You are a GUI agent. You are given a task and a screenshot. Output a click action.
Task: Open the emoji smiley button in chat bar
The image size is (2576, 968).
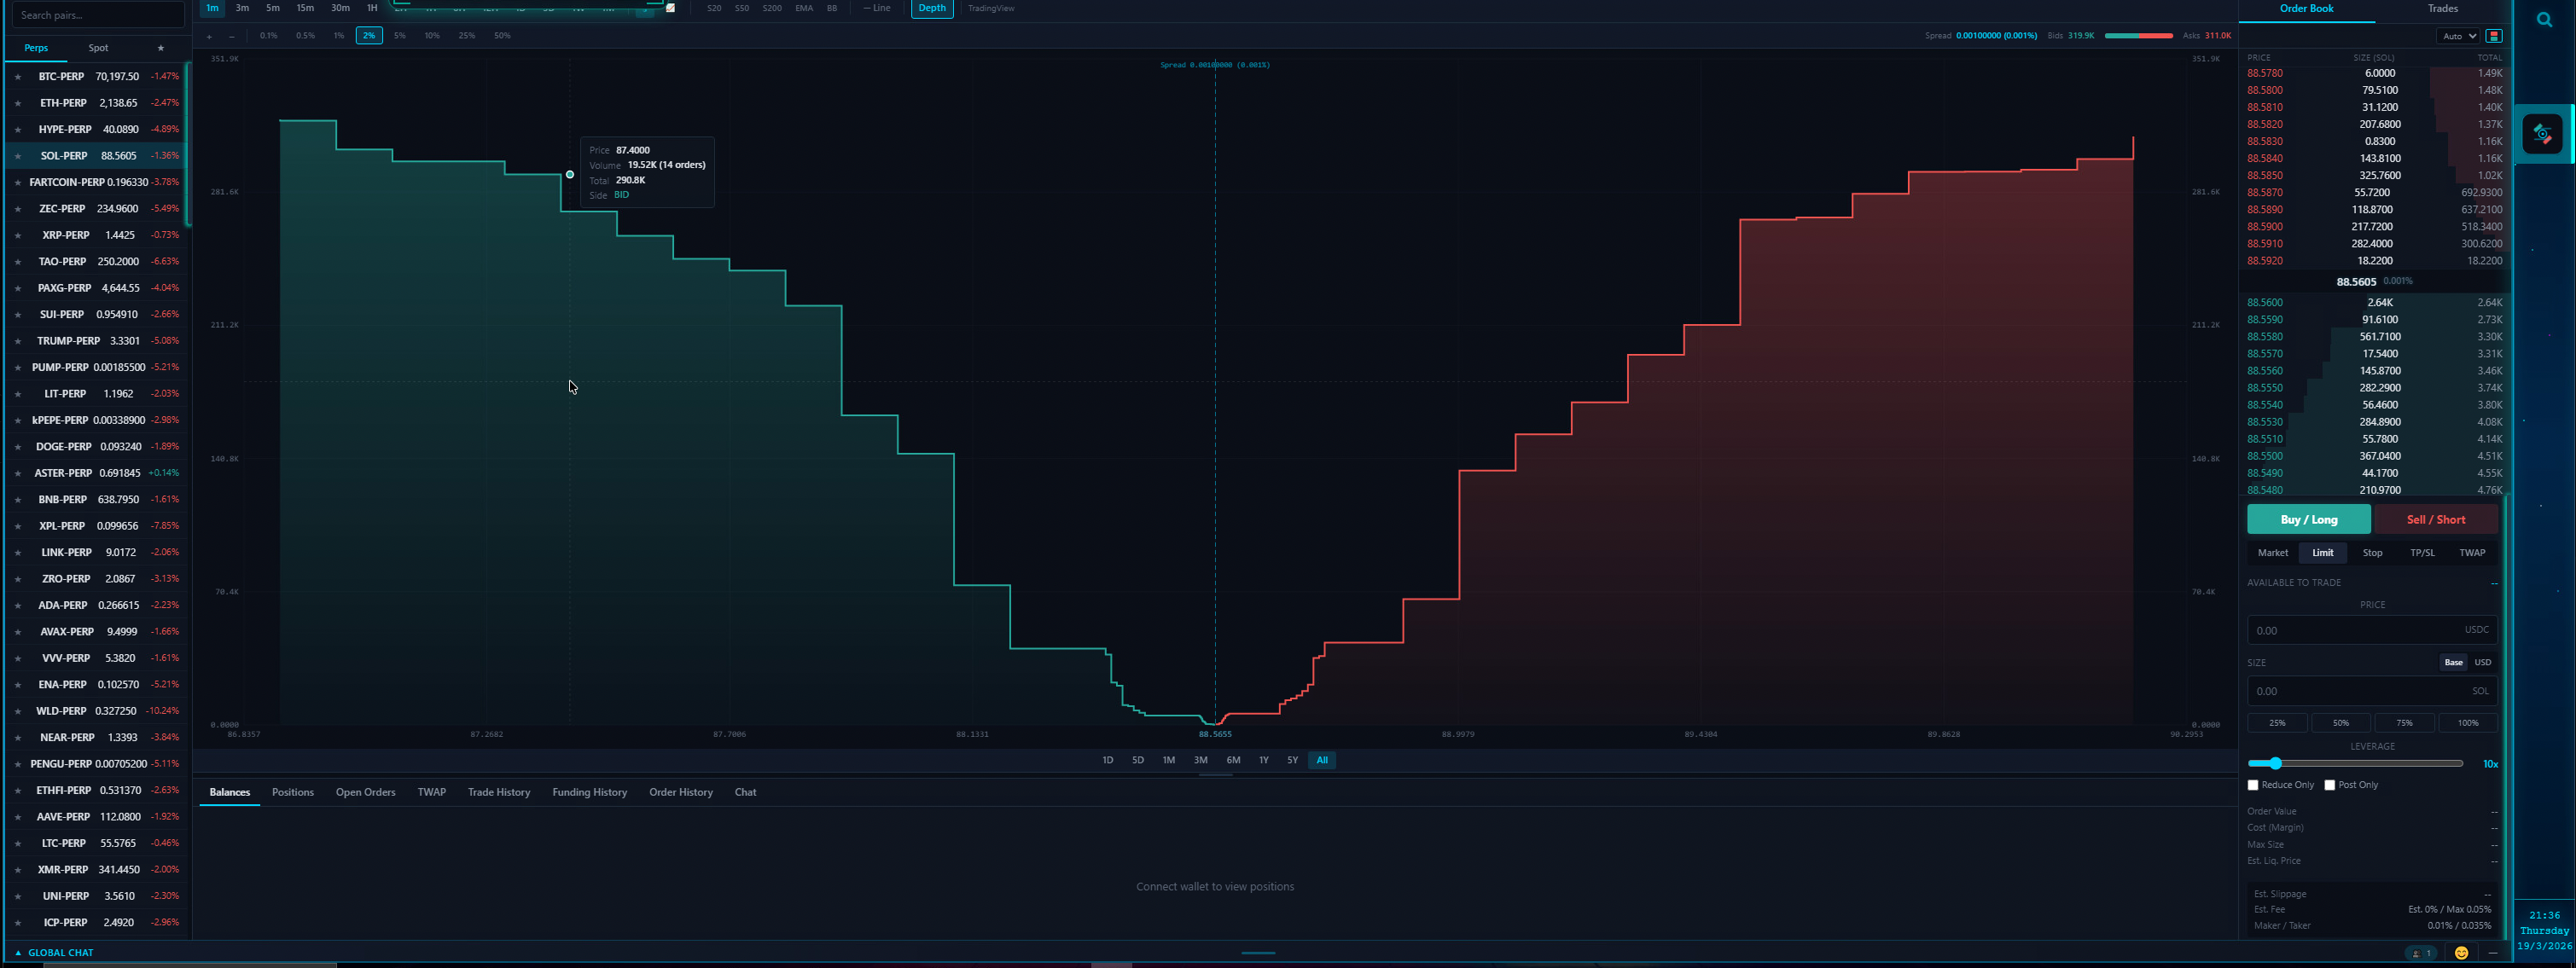[2461, 953]
